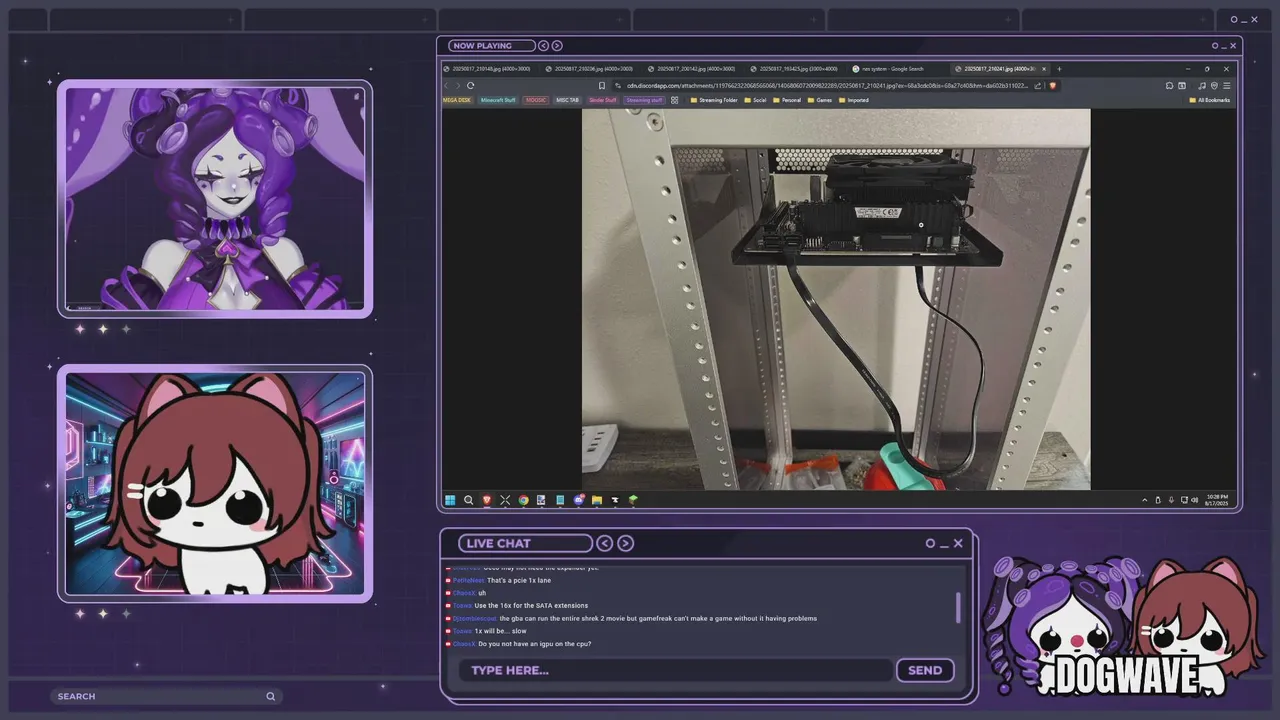Open the Discord taskbar icon with badge
The width and height of the screenshot is (1280, 720).
point(579,500)
